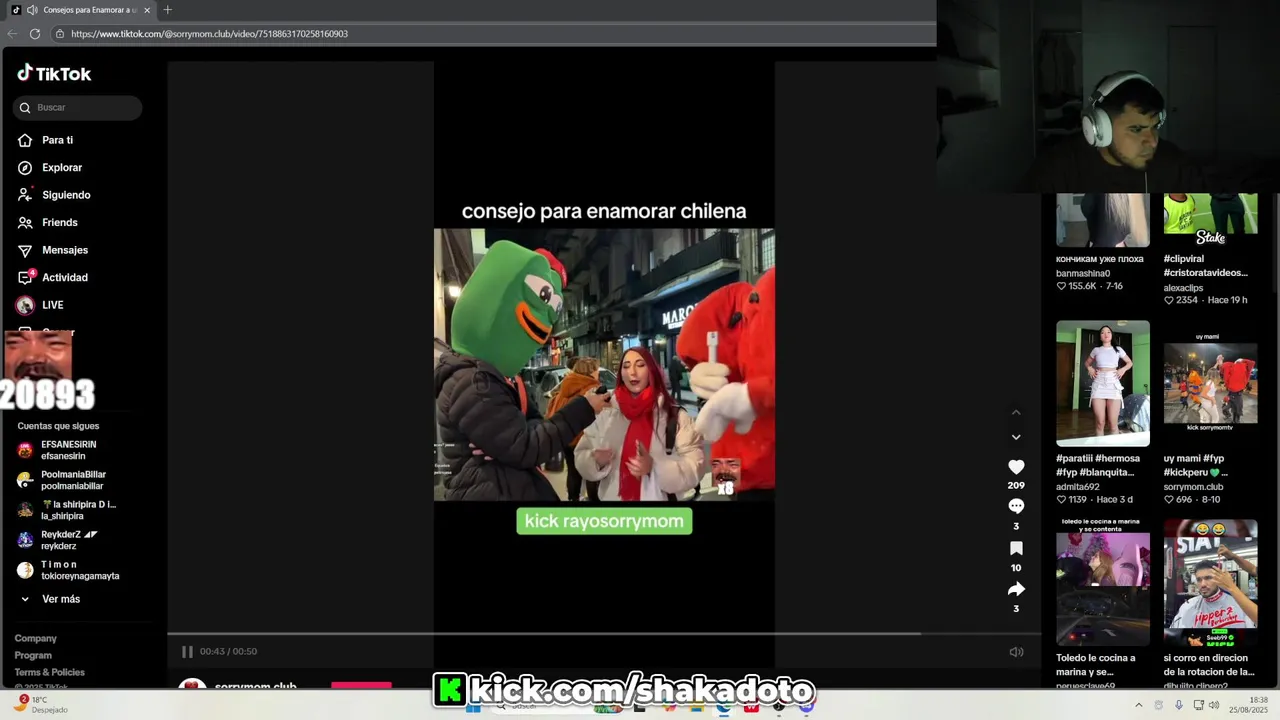The width and height of the screenshot is (1280, 720).
Task: Mute the video with the speaker icon
Action: [x=1016, y=652]
